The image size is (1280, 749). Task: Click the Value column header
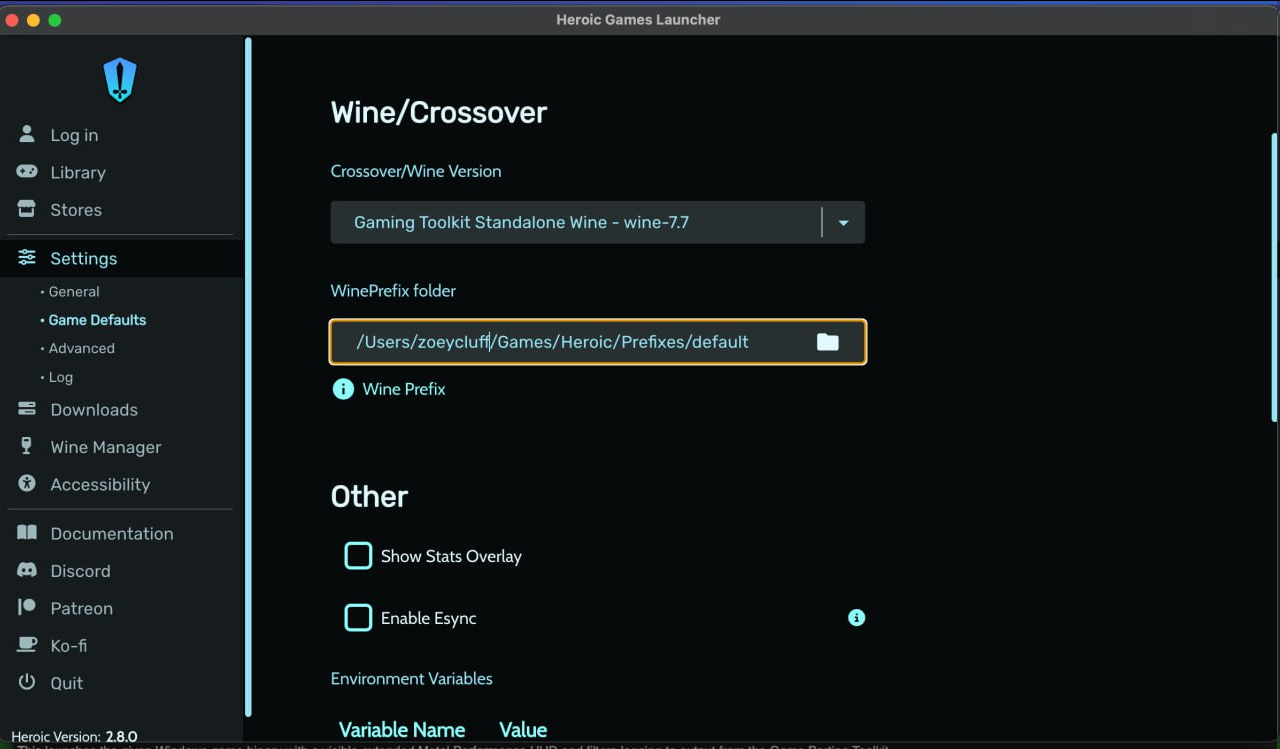(523, 730)
